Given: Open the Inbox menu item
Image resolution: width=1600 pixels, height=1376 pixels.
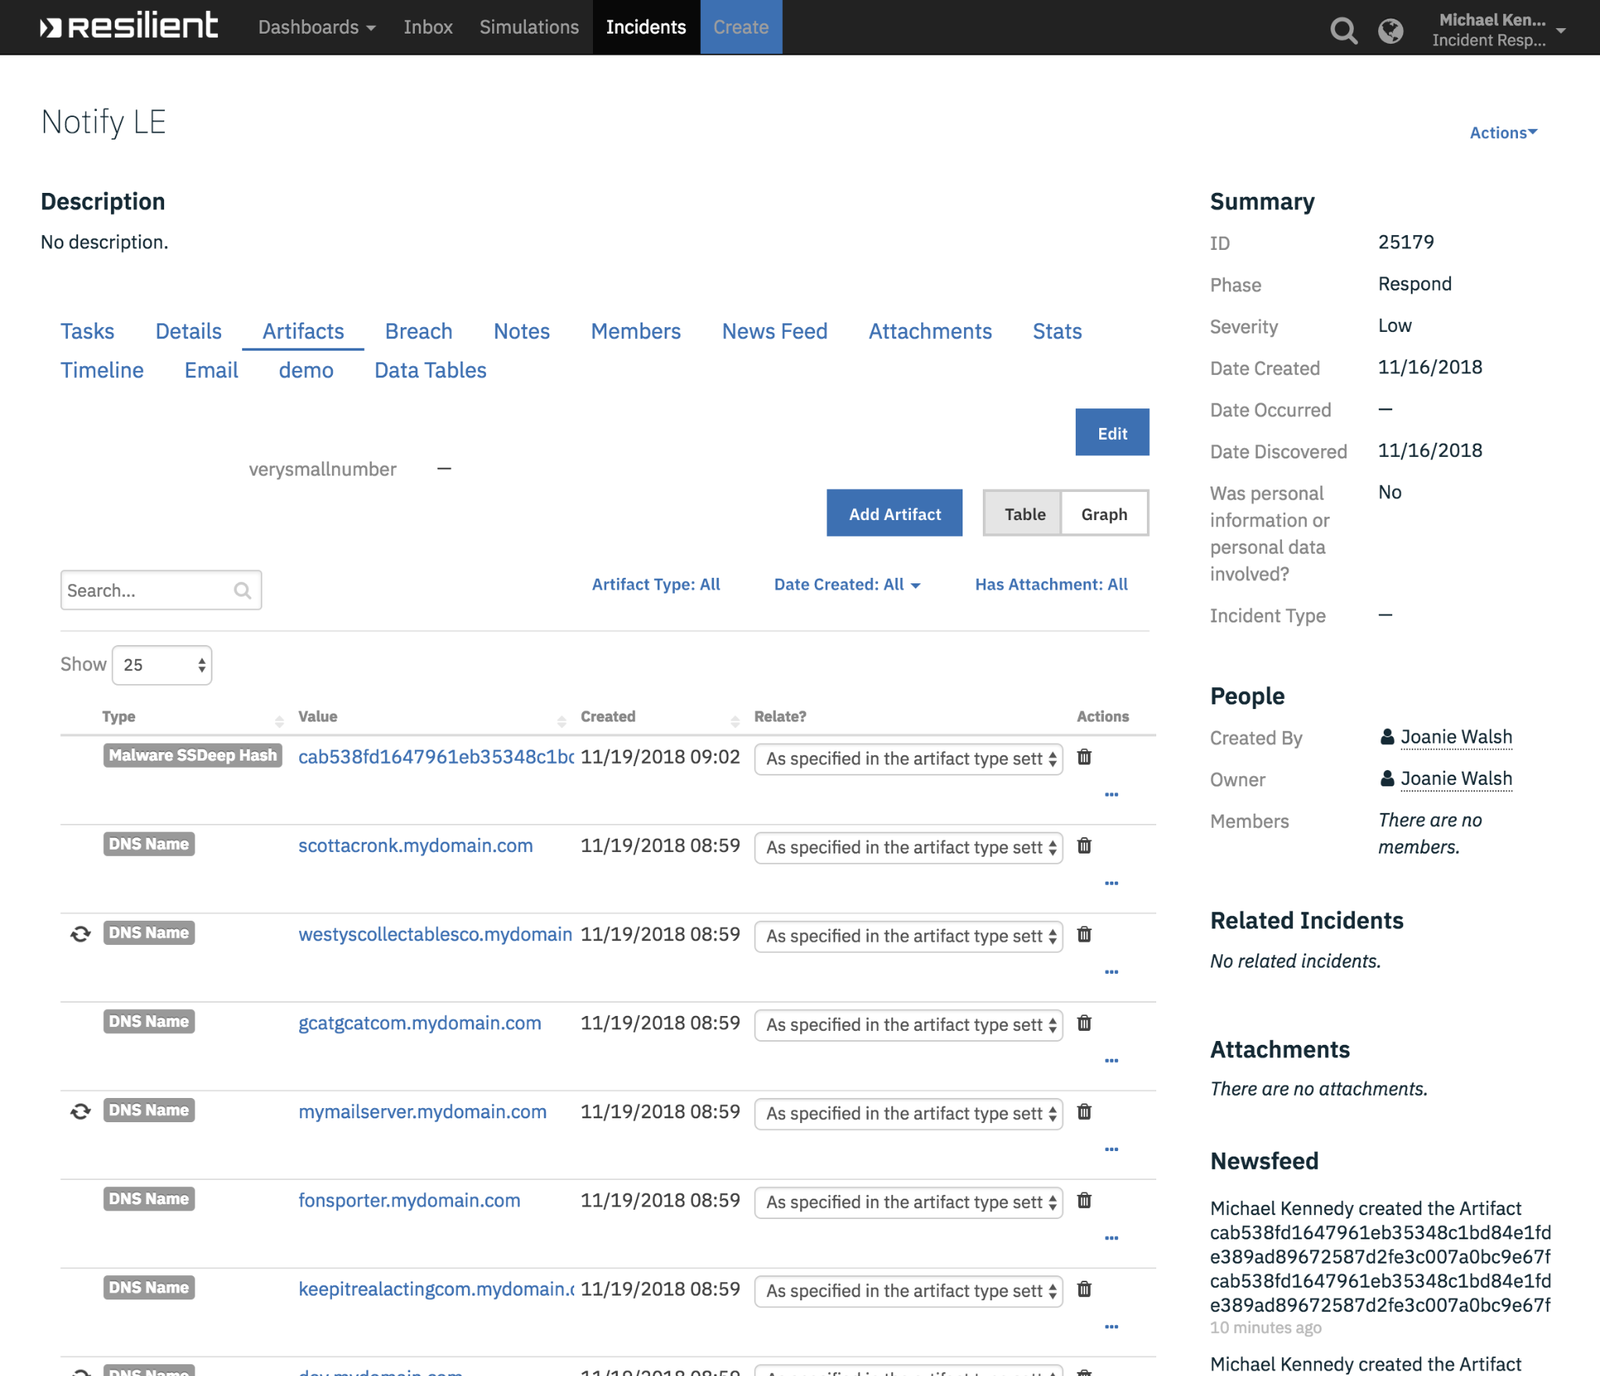Looking at the screenshot, I should [428, 27].
